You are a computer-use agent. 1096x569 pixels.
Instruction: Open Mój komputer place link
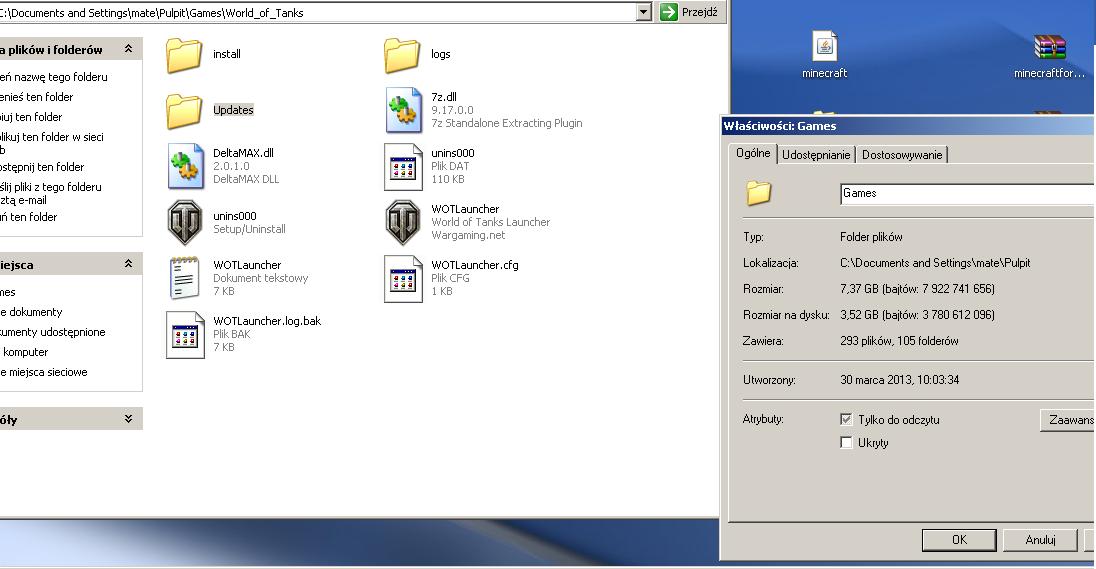(24, 352)
